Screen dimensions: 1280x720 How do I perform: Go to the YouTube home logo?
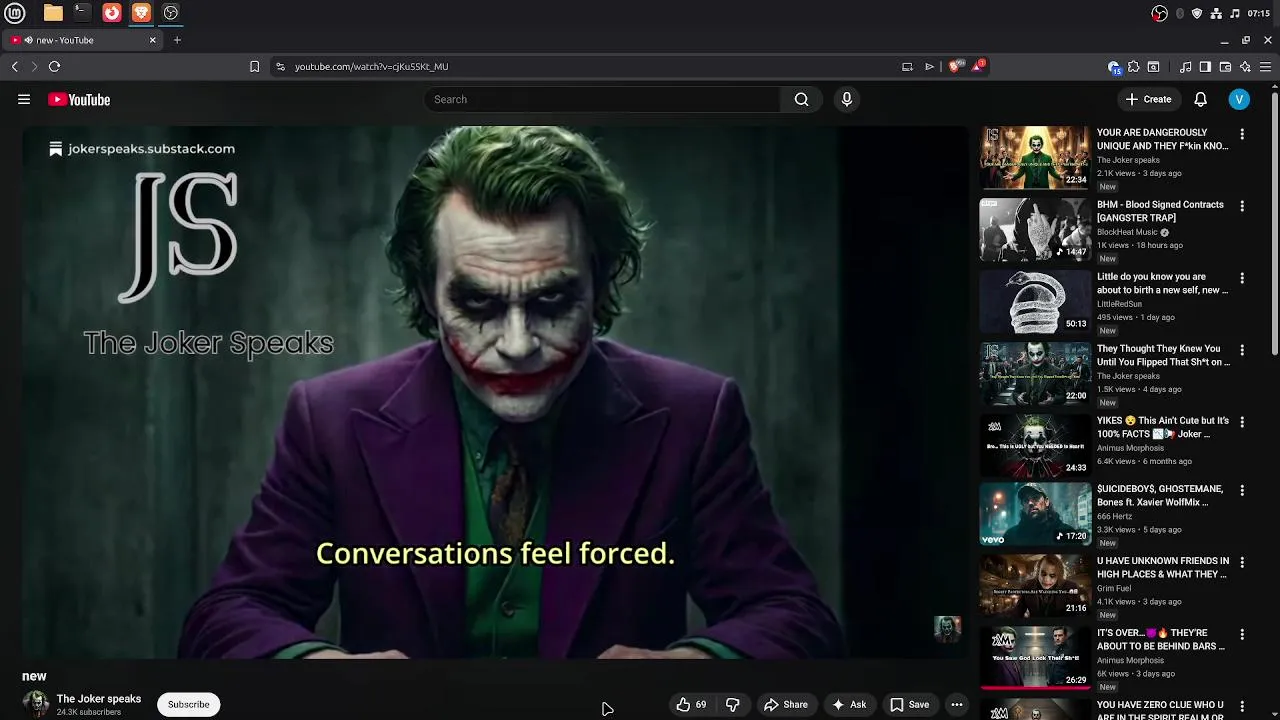(79, 99)
